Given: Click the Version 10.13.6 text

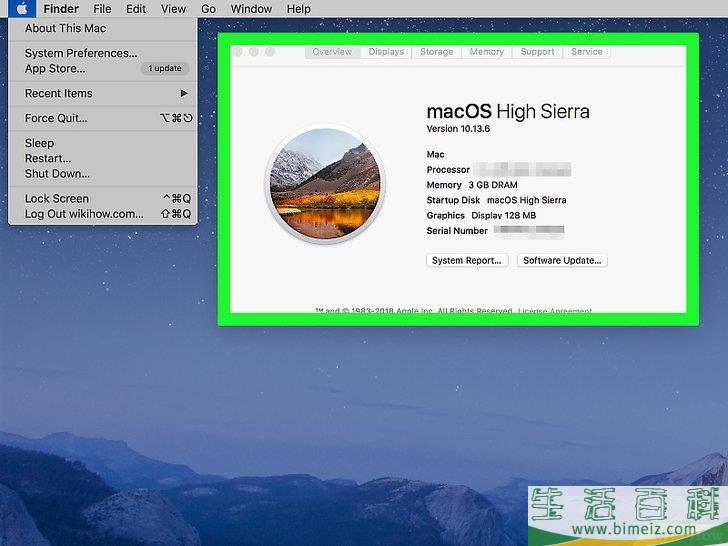Looking at the screenshot, I should point(458,129).
